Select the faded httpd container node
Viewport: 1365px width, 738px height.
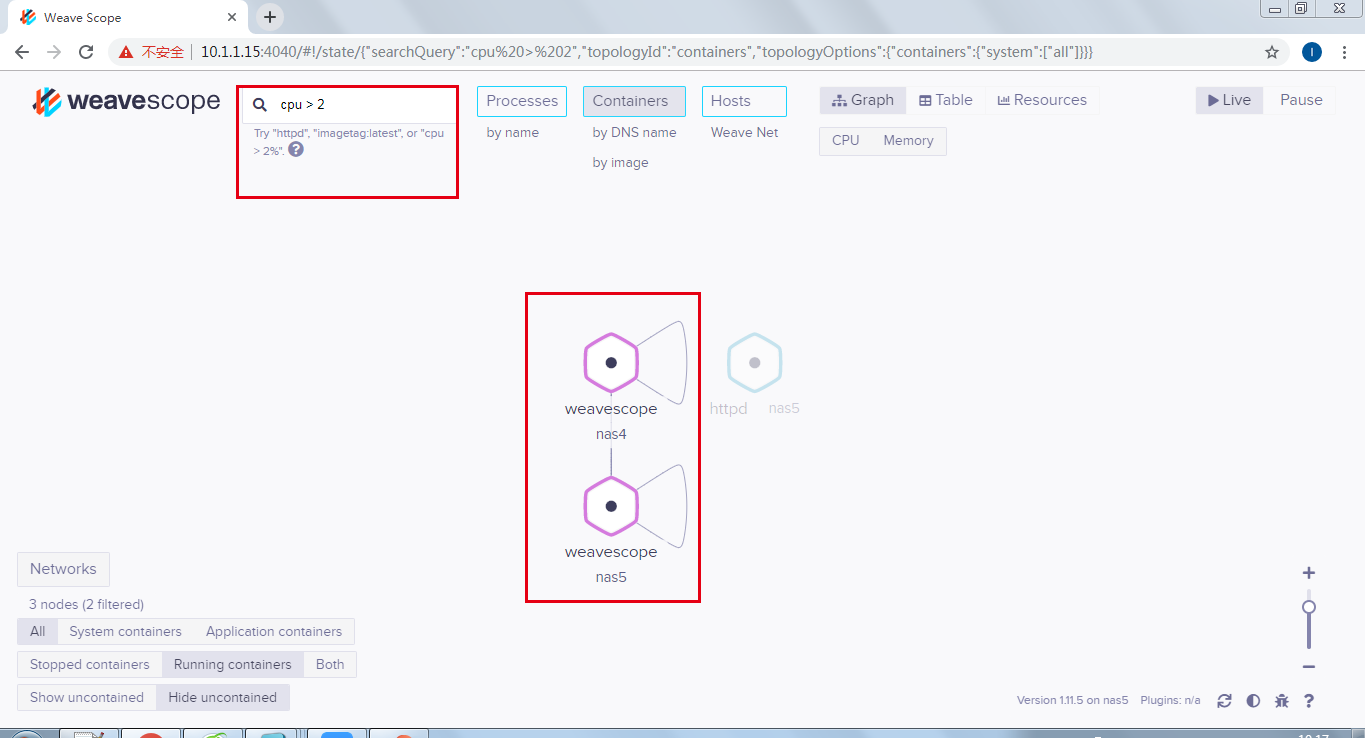pyautogui.click(x=755, y=363)
